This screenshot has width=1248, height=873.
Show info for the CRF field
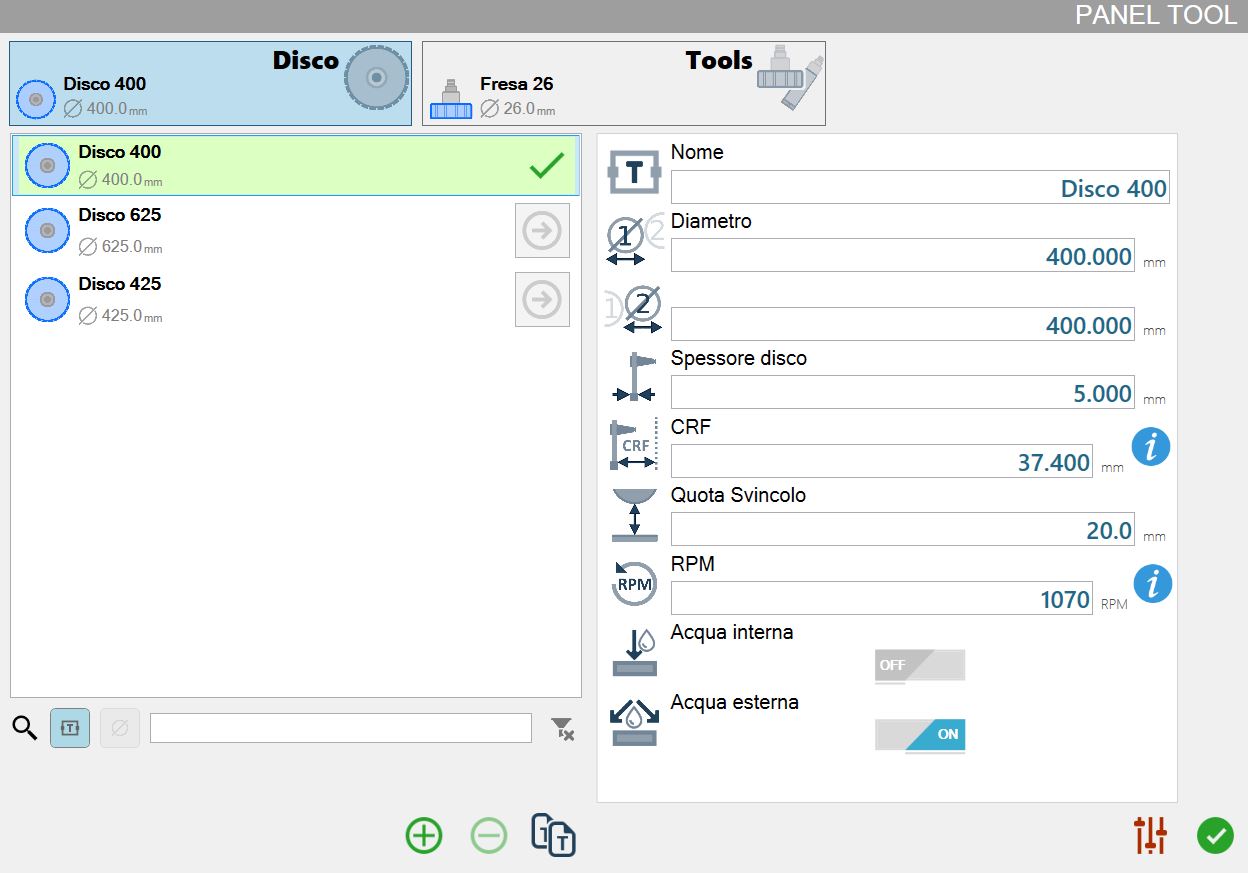click(1151, 446)
